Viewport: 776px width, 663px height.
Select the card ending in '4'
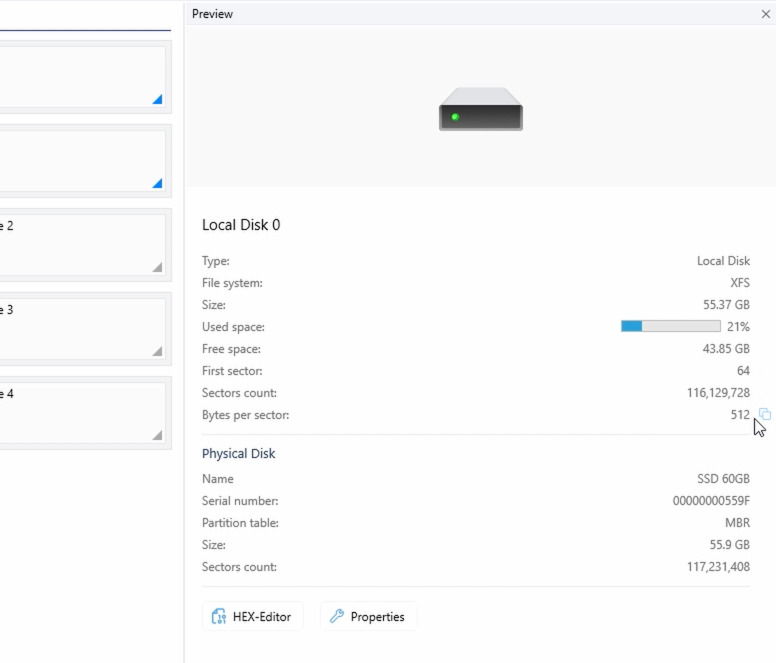click(82, 413)
